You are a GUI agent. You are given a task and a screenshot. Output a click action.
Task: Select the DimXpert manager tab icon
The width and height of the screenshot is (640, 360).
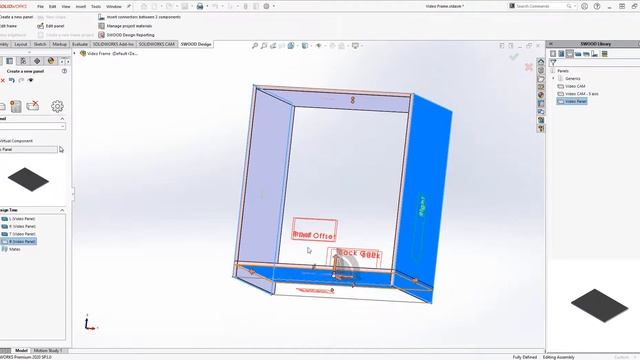37,61
